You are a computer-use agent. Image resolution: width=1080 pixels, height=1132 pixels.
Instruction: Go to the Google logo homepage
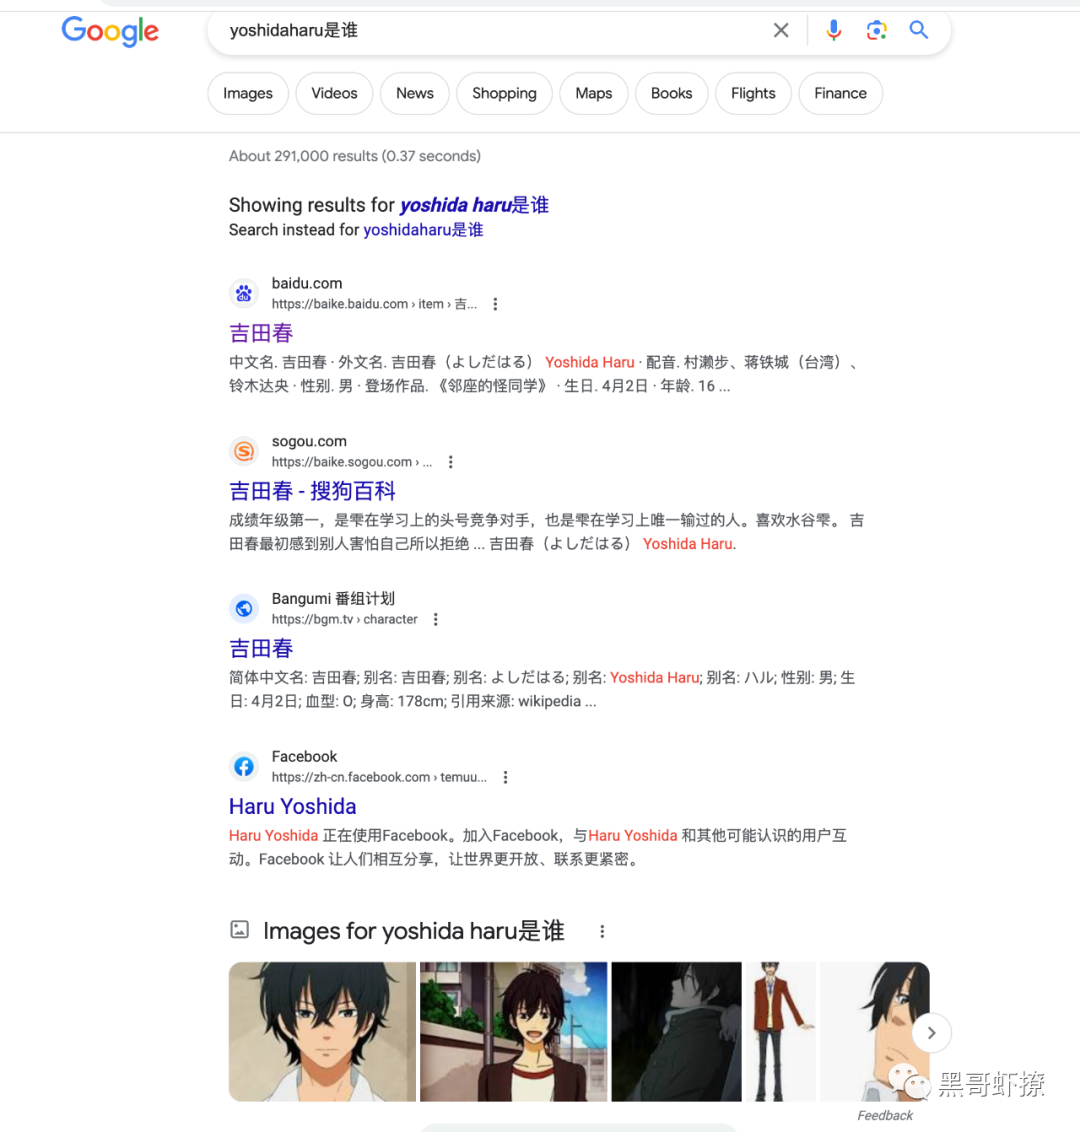pyautogui.click(x=110, y=32)
